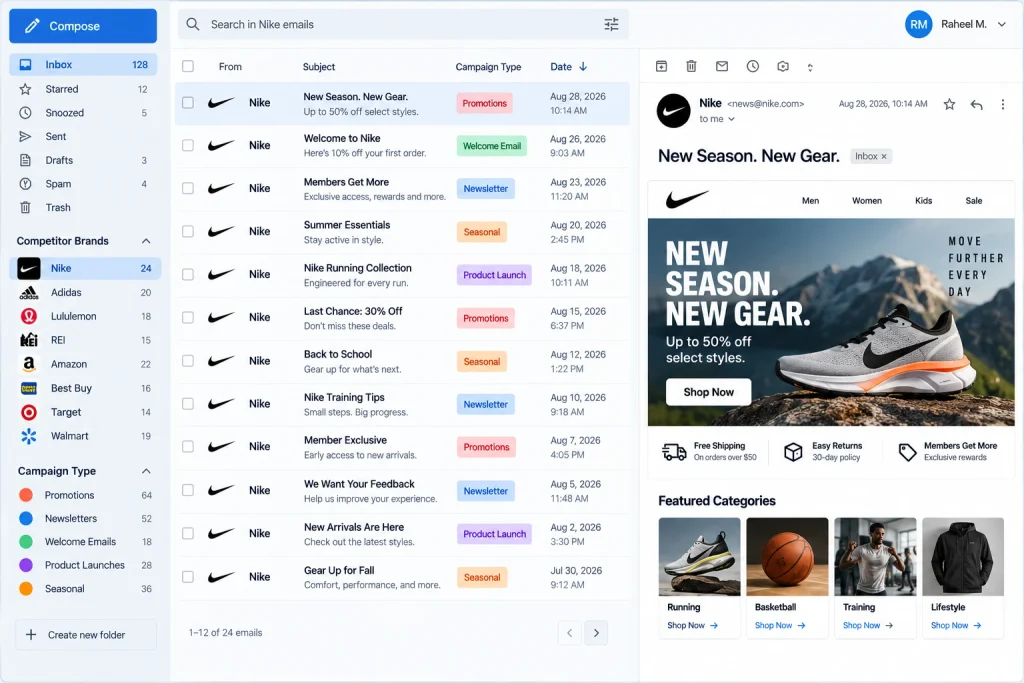1024x683 pixels.
Task: Open the Training category thumbnail
Action: [x=875, y=556]
